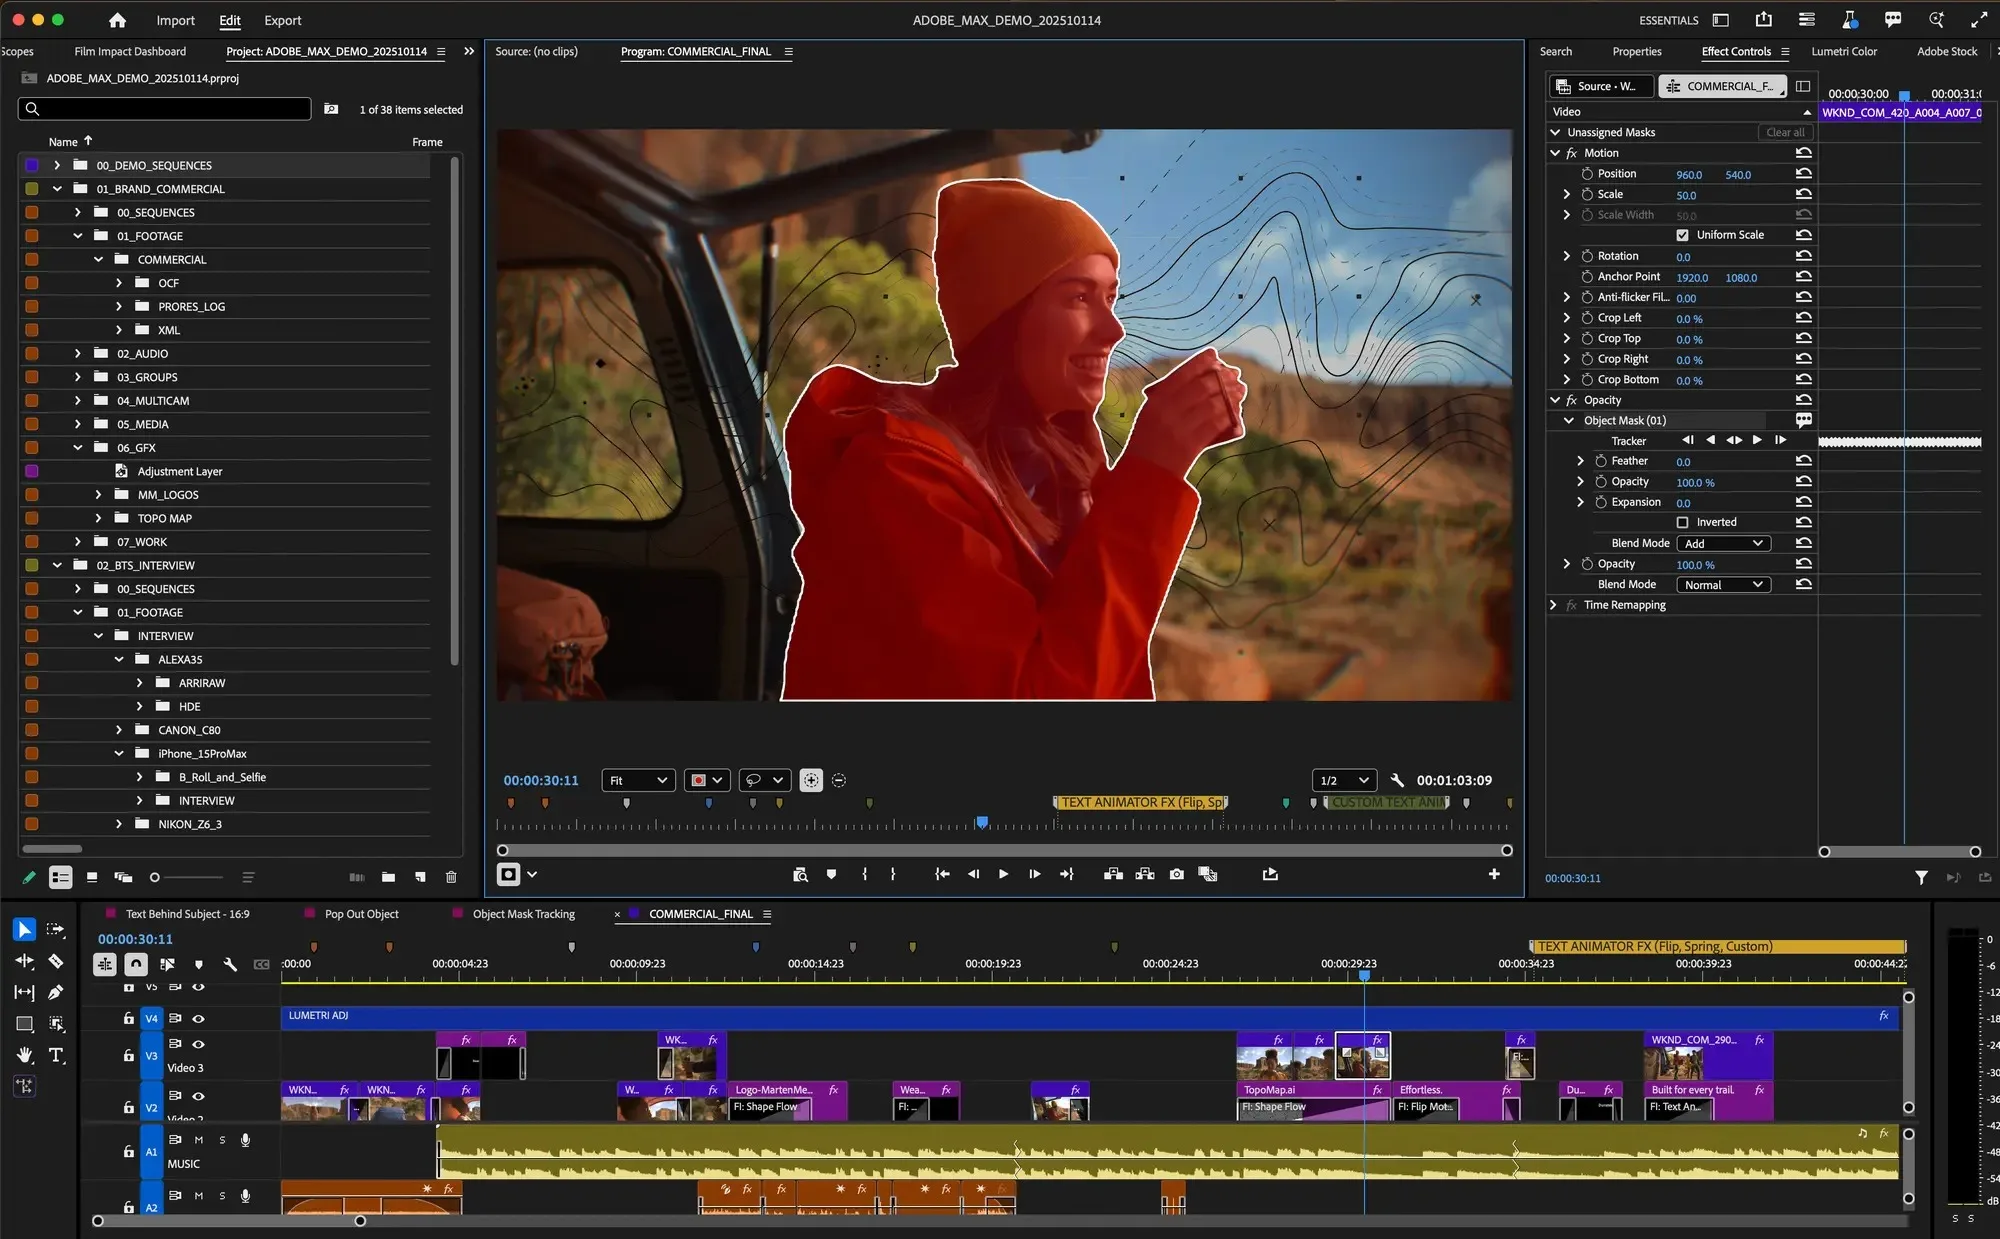Select the Razor tool in the timeline toolbar

(x=56, y=961)
